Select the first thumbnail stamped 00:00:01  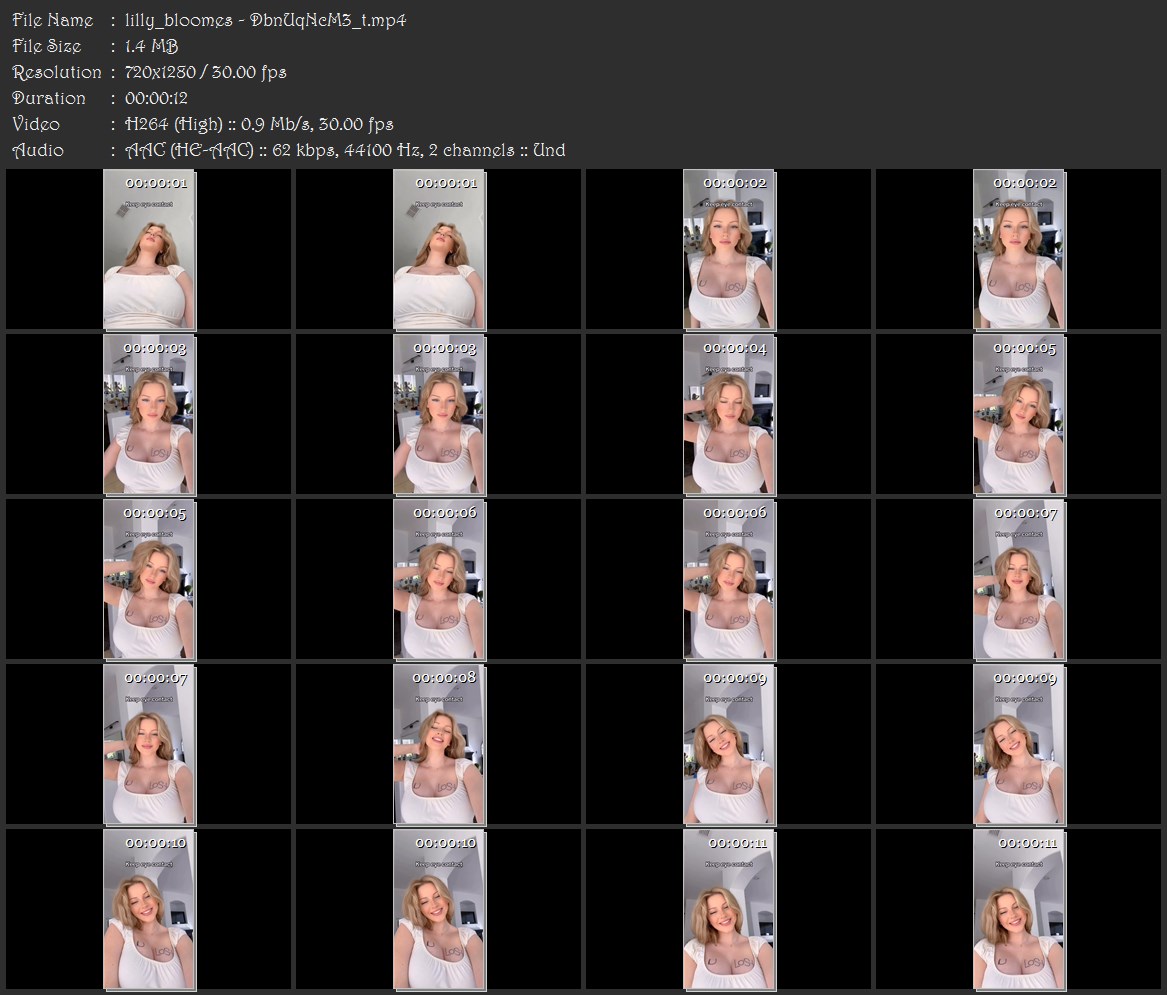pyautogui.click(x=149, y=249)
